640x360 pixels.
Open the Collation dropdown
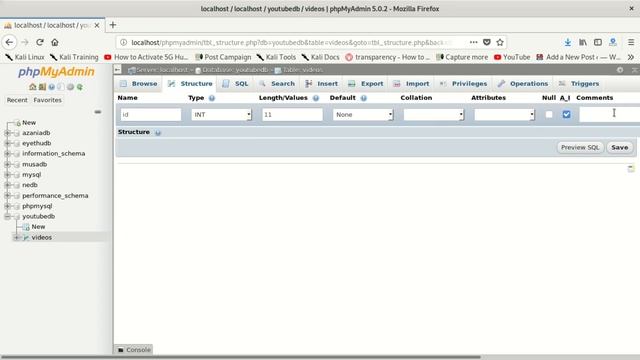pyautogui.click(x=433, y=115)
